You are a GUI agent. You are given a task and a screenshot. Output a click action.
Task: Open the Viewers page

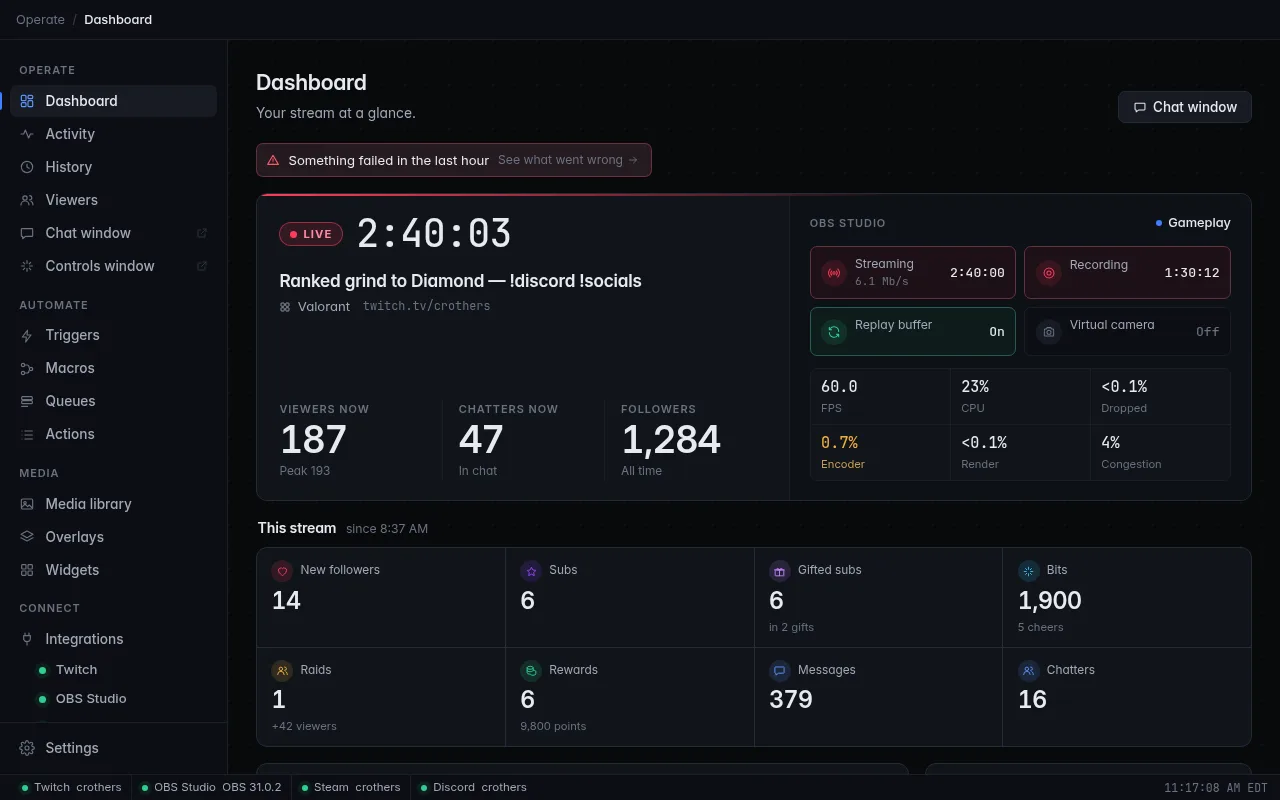pyautogui.click(x=113, y=200)
